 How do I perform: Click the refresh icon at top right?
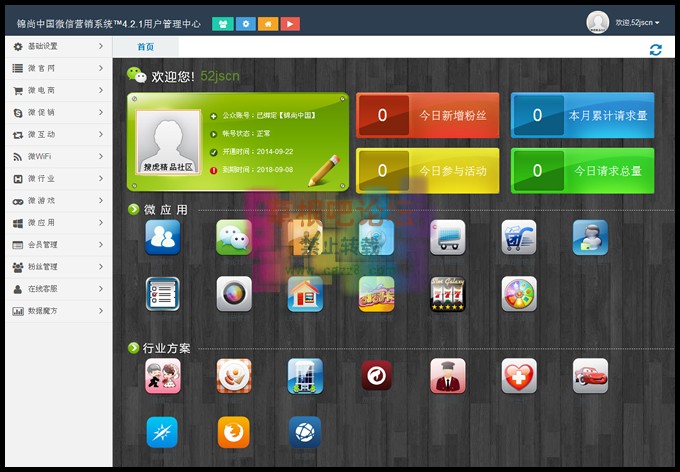656,49
